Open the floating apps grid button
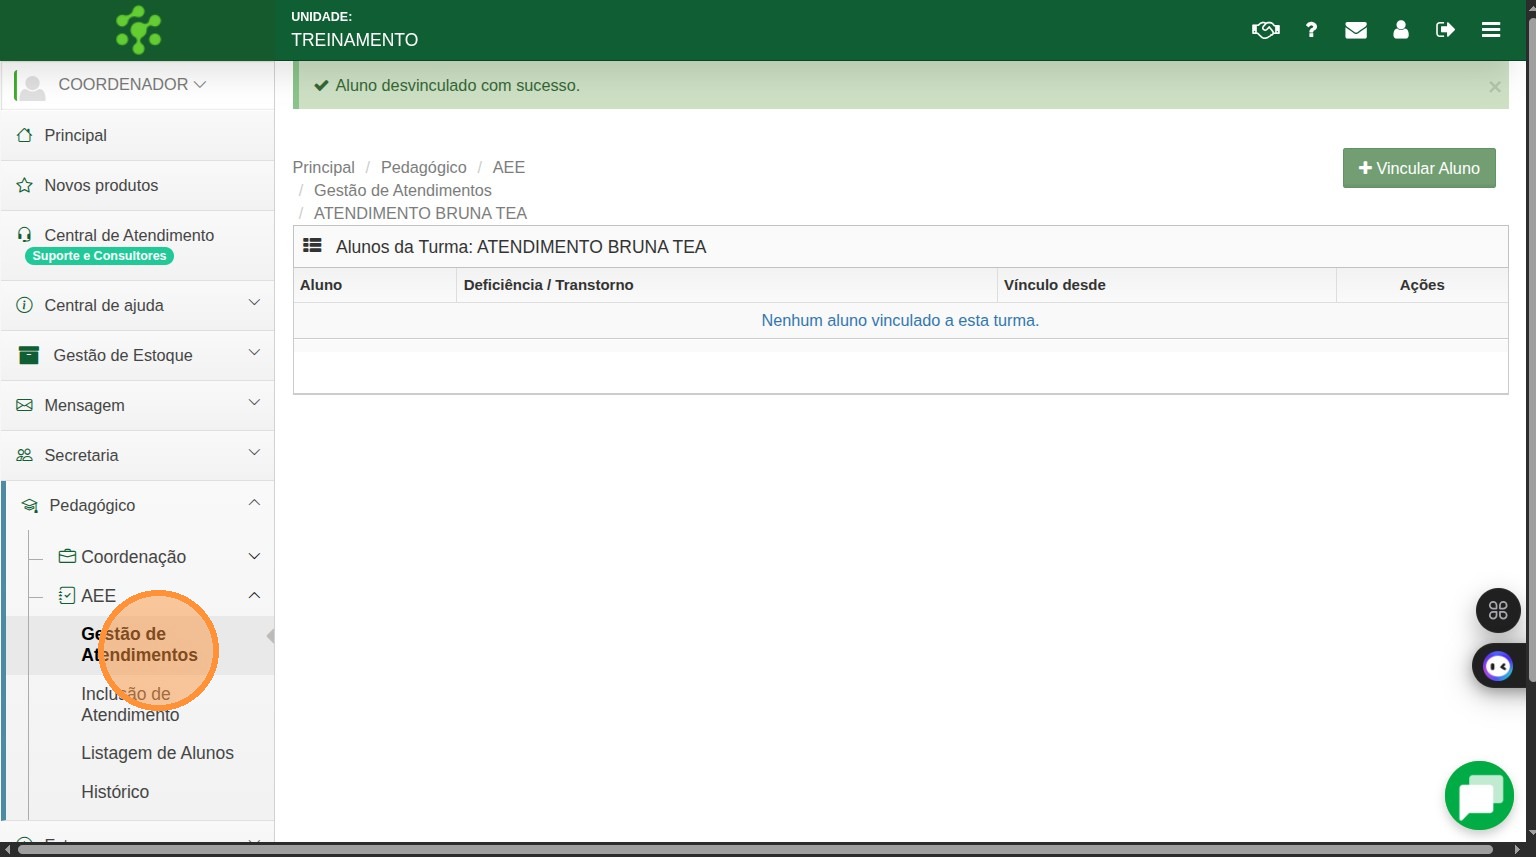 tap(1498, 610)
